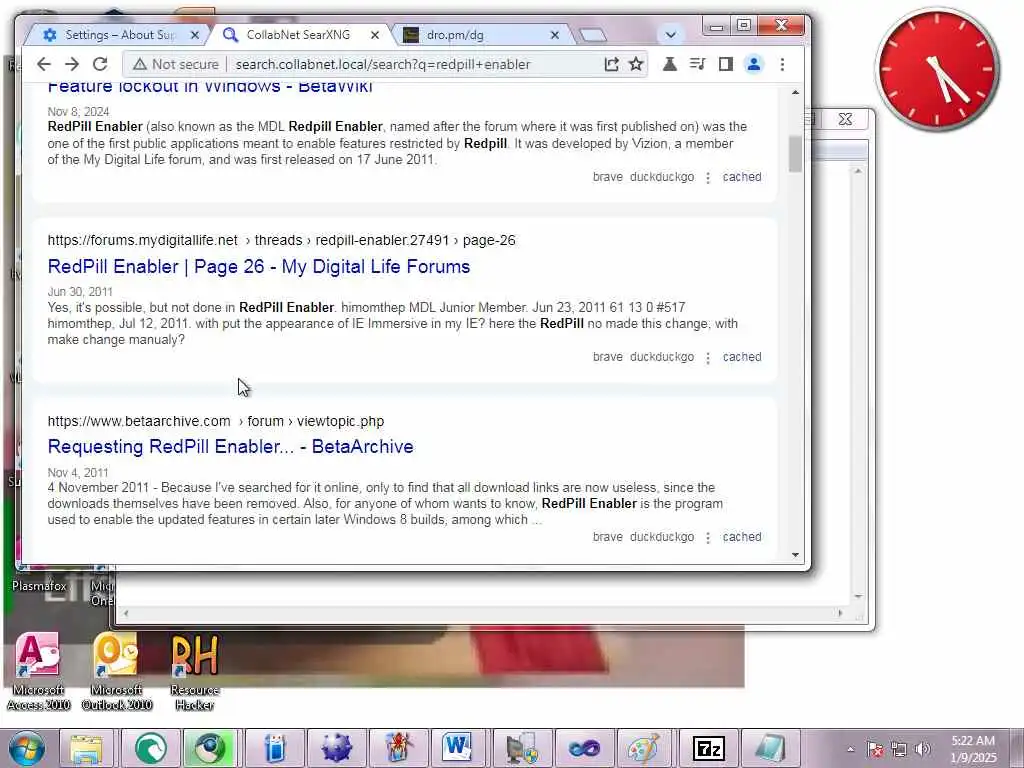Open Microsoft Word from the taskbar
The width and height of the screenshot is (1024, 768).
(x=457, y=748)
